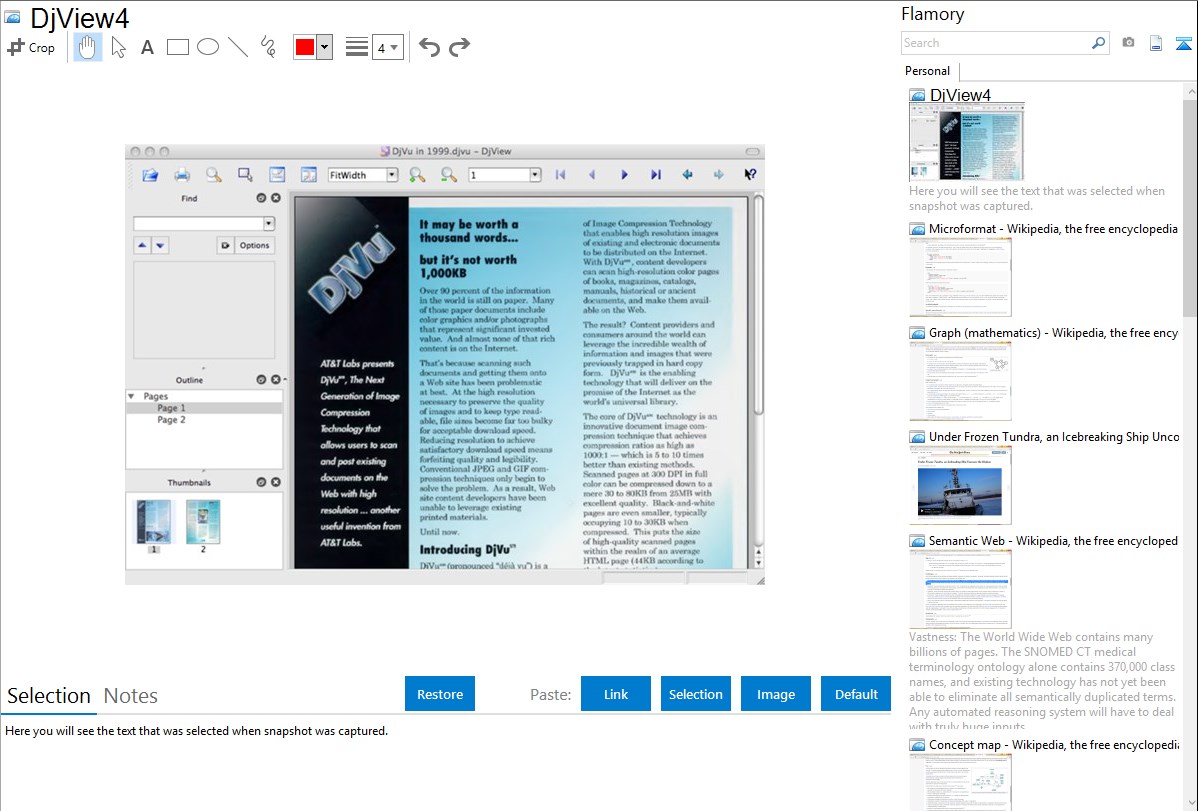Click the line thickness icon

356,47
